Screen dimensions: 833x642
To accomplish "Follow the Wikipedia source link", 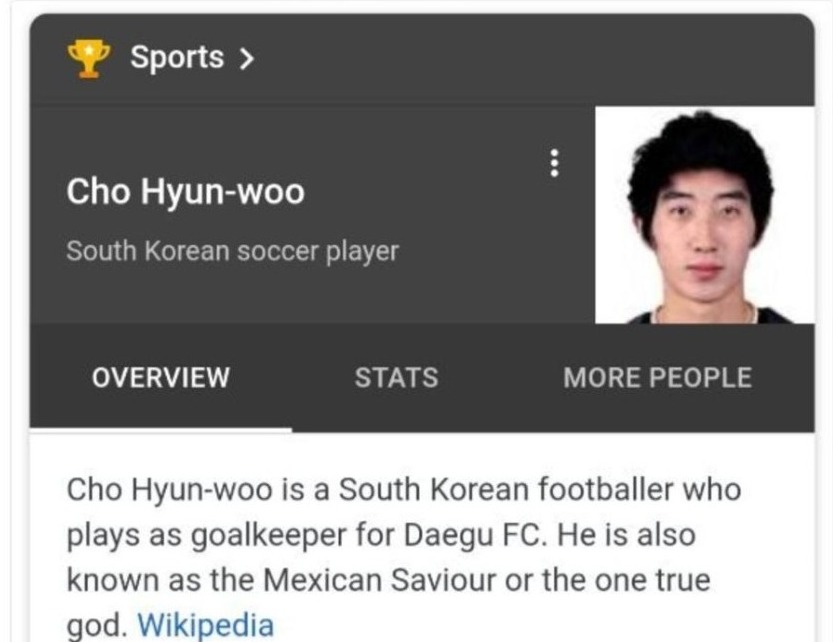I will [x=206, y=625].
